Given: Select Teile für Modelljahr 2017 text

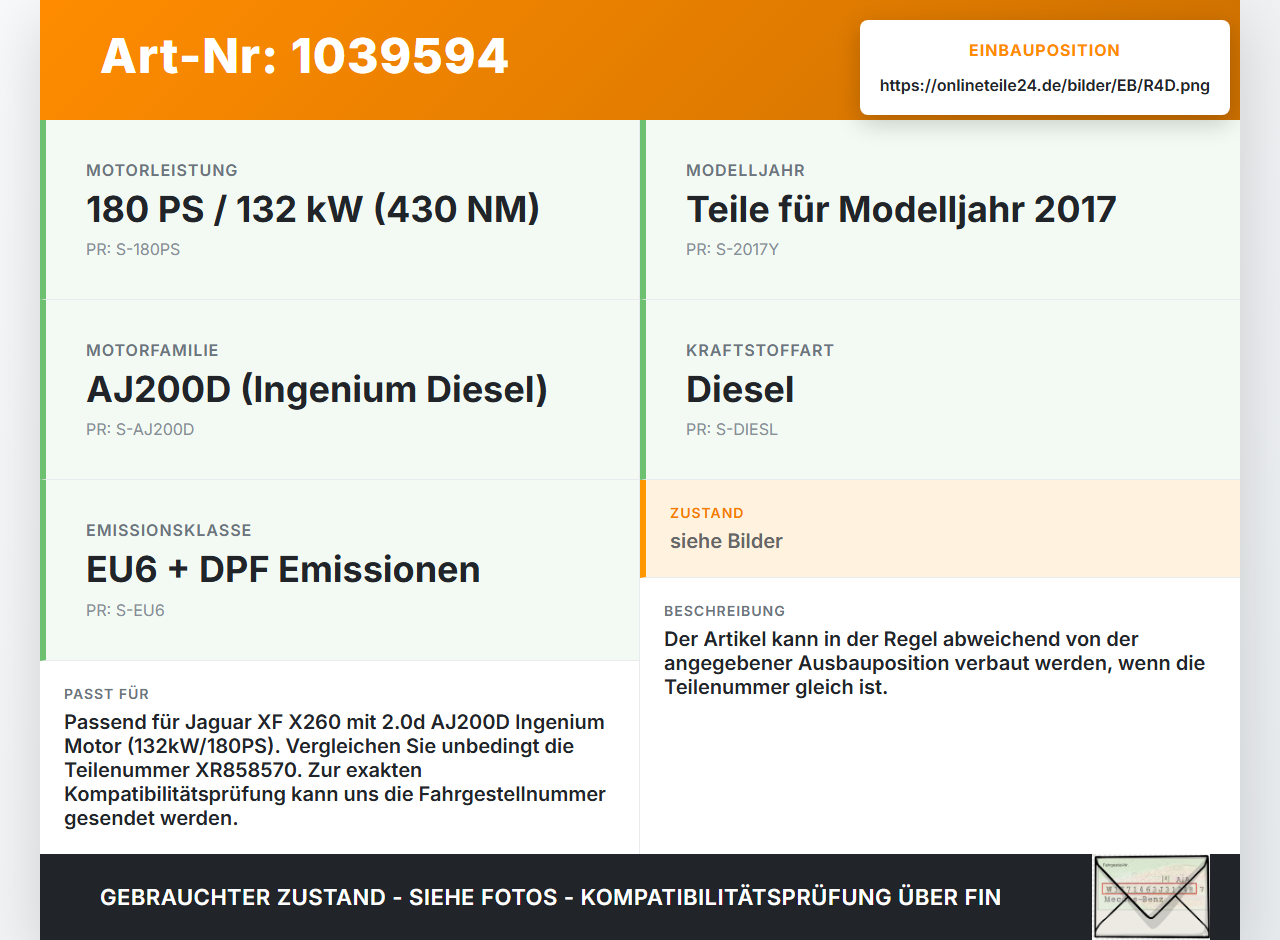Looking at the screenshot, I should tap(901, 209).
